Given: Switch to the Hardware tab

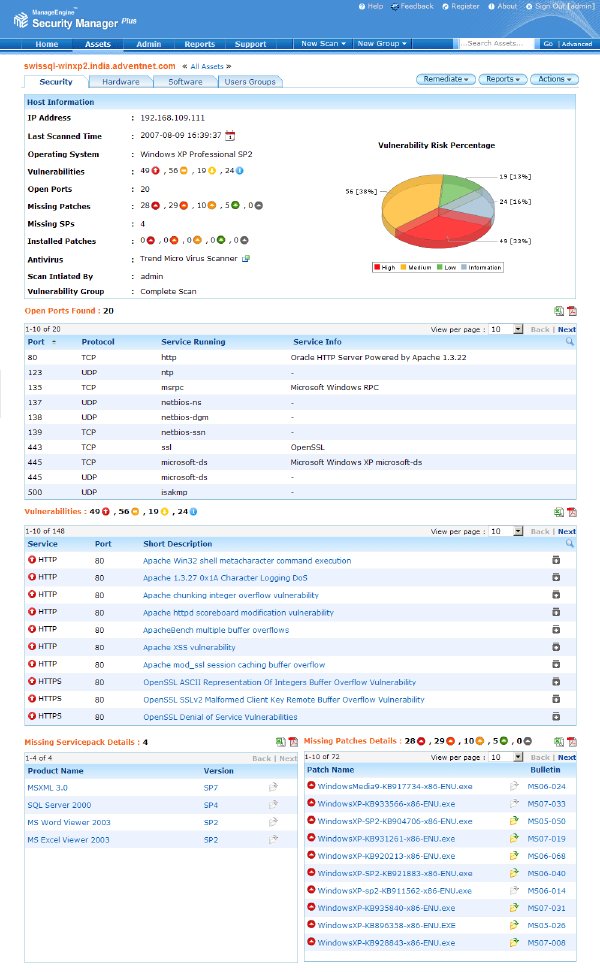Looking at the screenshot, I should click(x=121, y=82).
